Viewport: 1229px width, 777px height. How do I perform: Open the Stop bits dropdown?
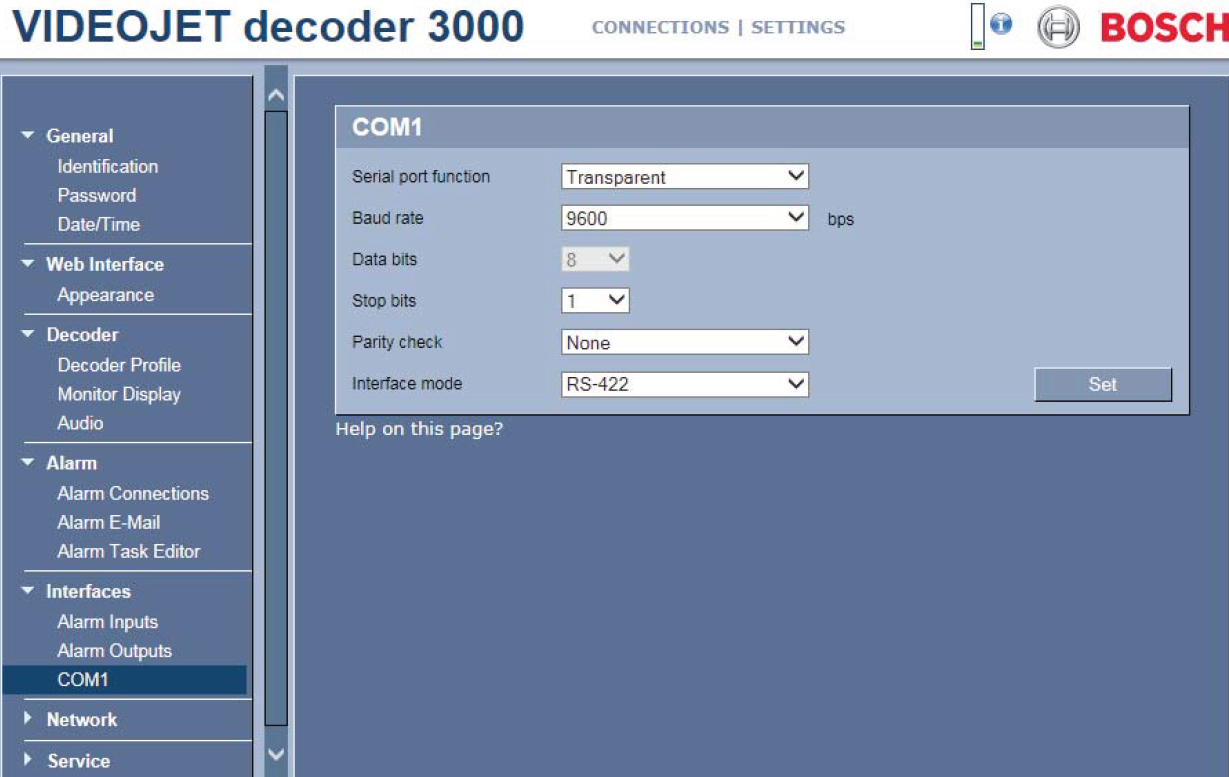(x=595, y=300)
